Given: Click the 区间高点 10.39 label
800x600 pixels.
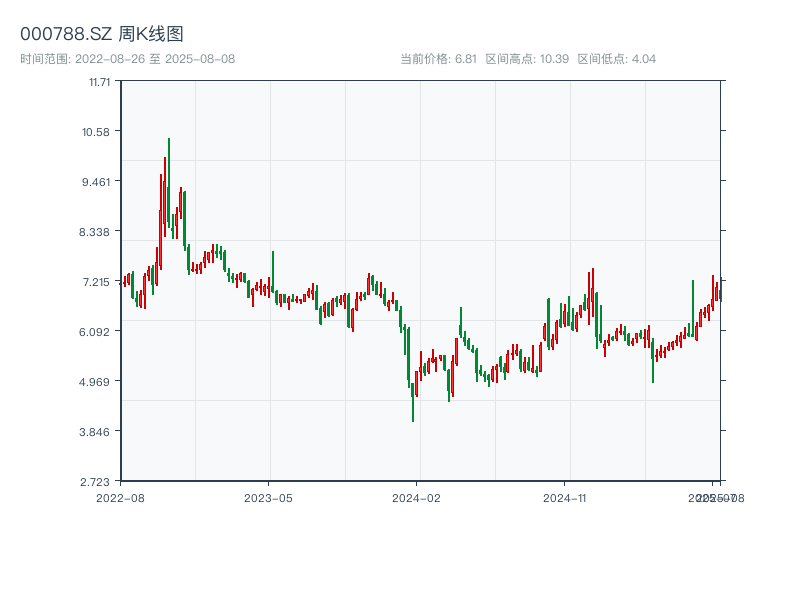Looking at the screenshot, I should 527,59.
